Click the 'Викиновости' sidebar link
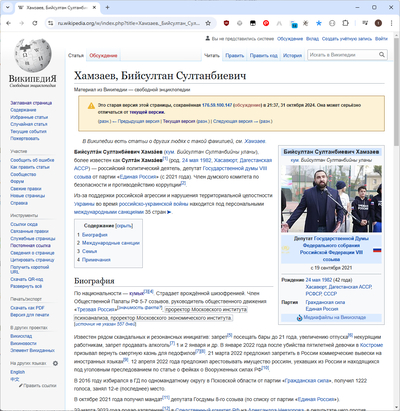 point(23,343)
